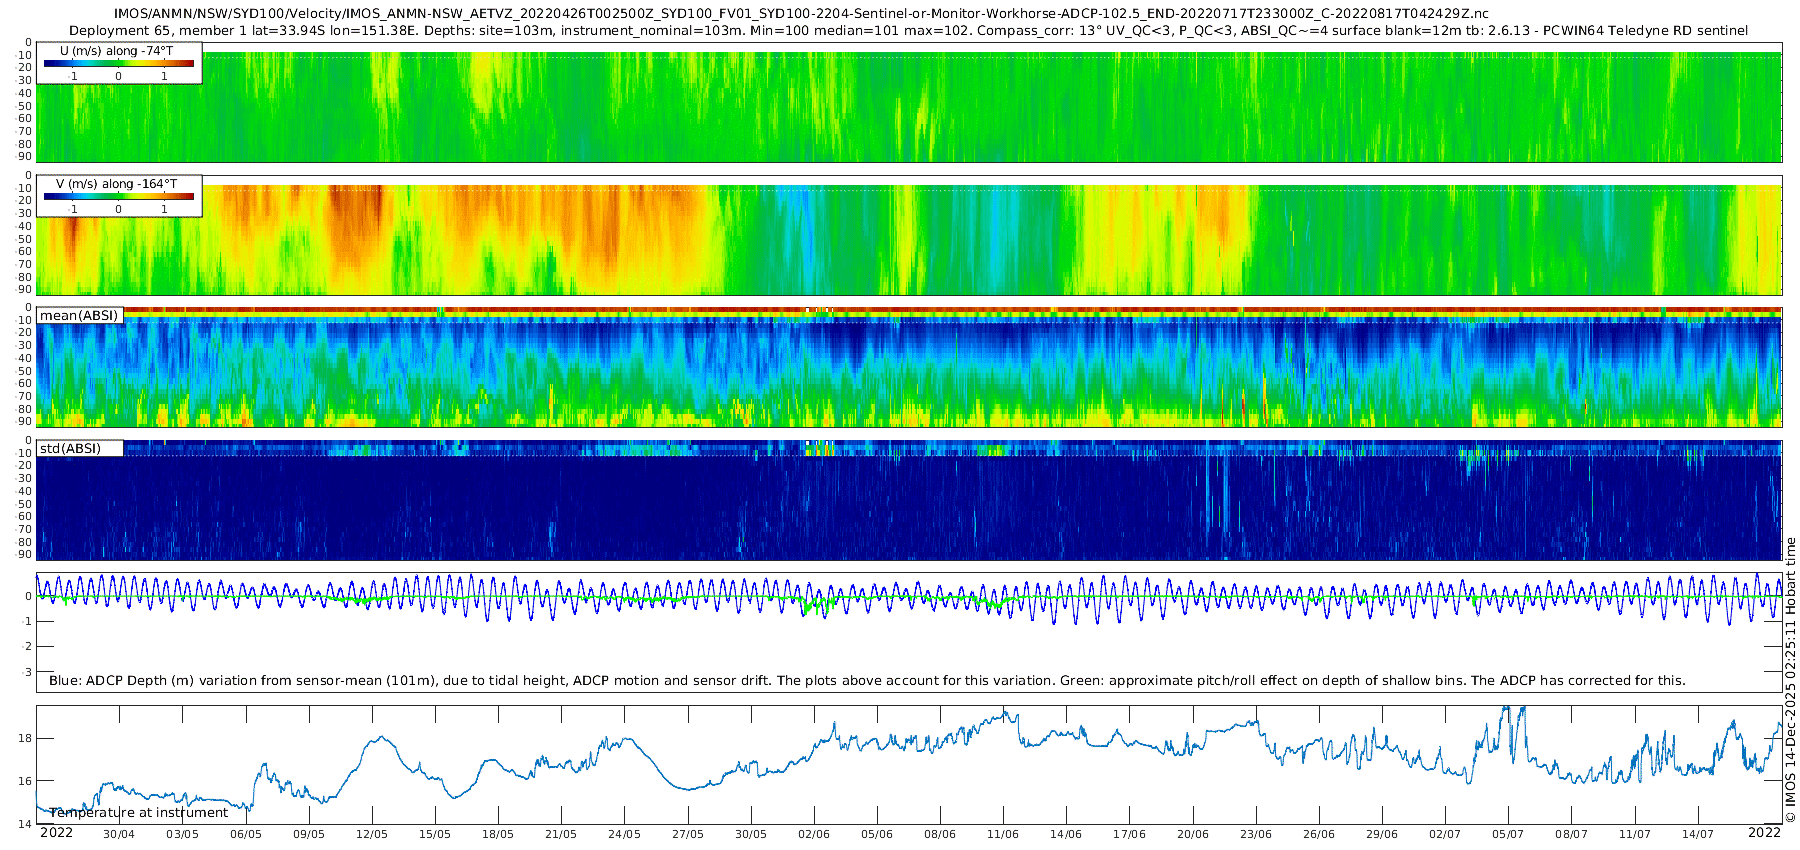Click the V velocity colorbar legend

point(118,196)
